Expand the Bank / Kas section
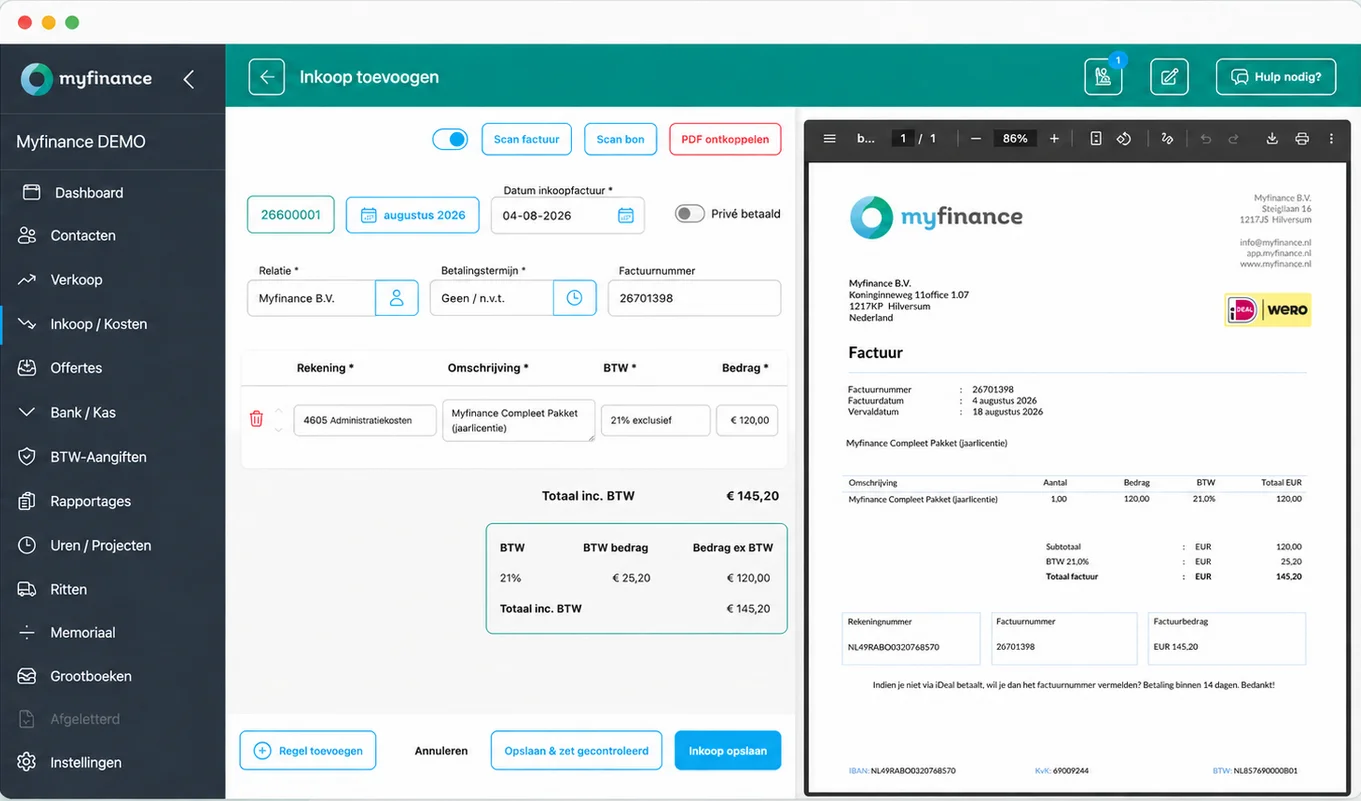 coord(83,412)
